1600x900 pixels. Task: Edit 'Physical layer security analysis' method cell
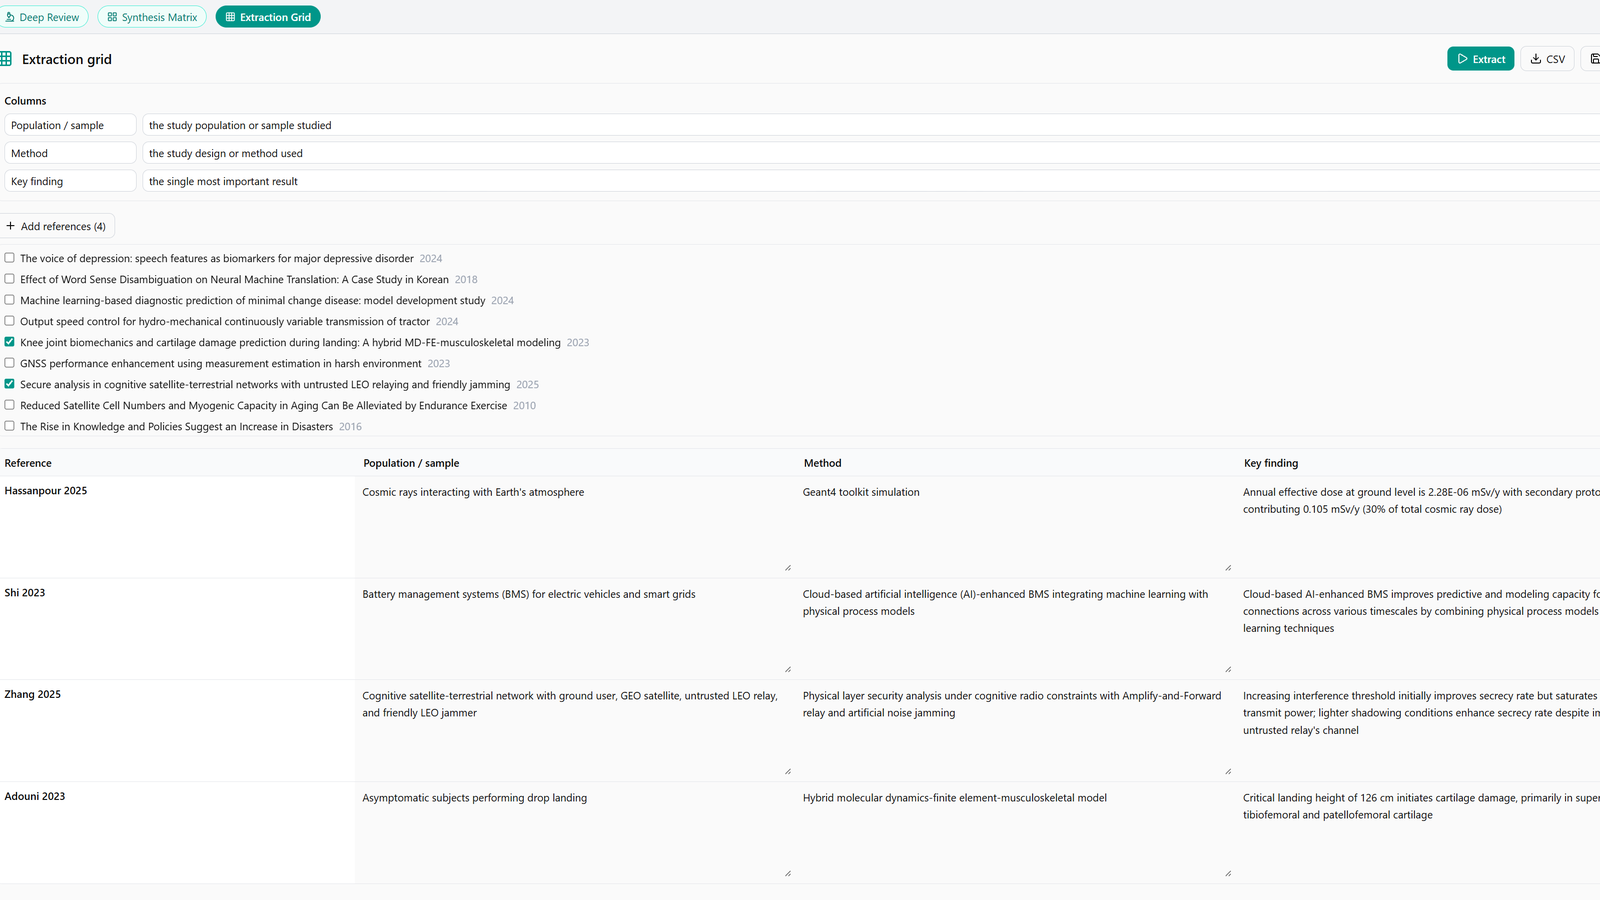tap(1014, 731)
